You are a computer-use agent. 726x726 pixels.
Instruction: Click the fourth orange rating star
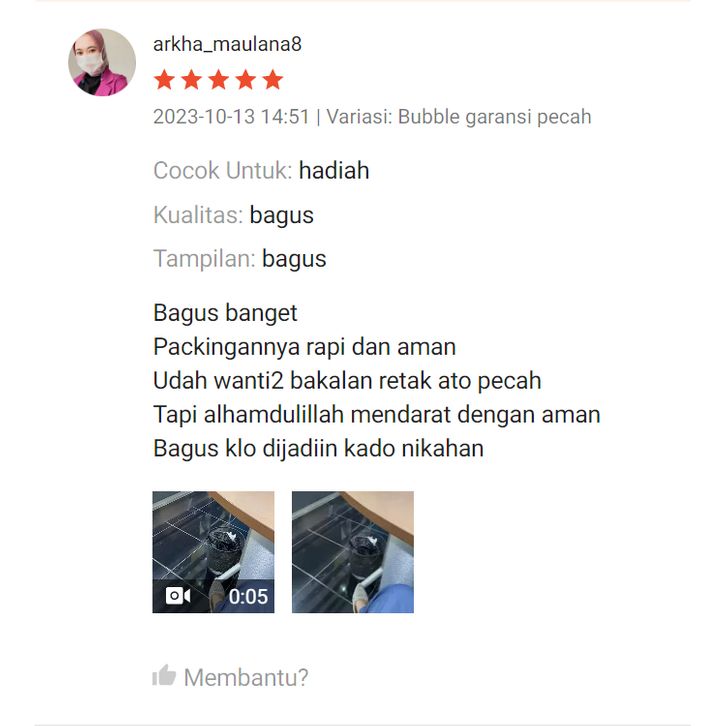(246, 80)
